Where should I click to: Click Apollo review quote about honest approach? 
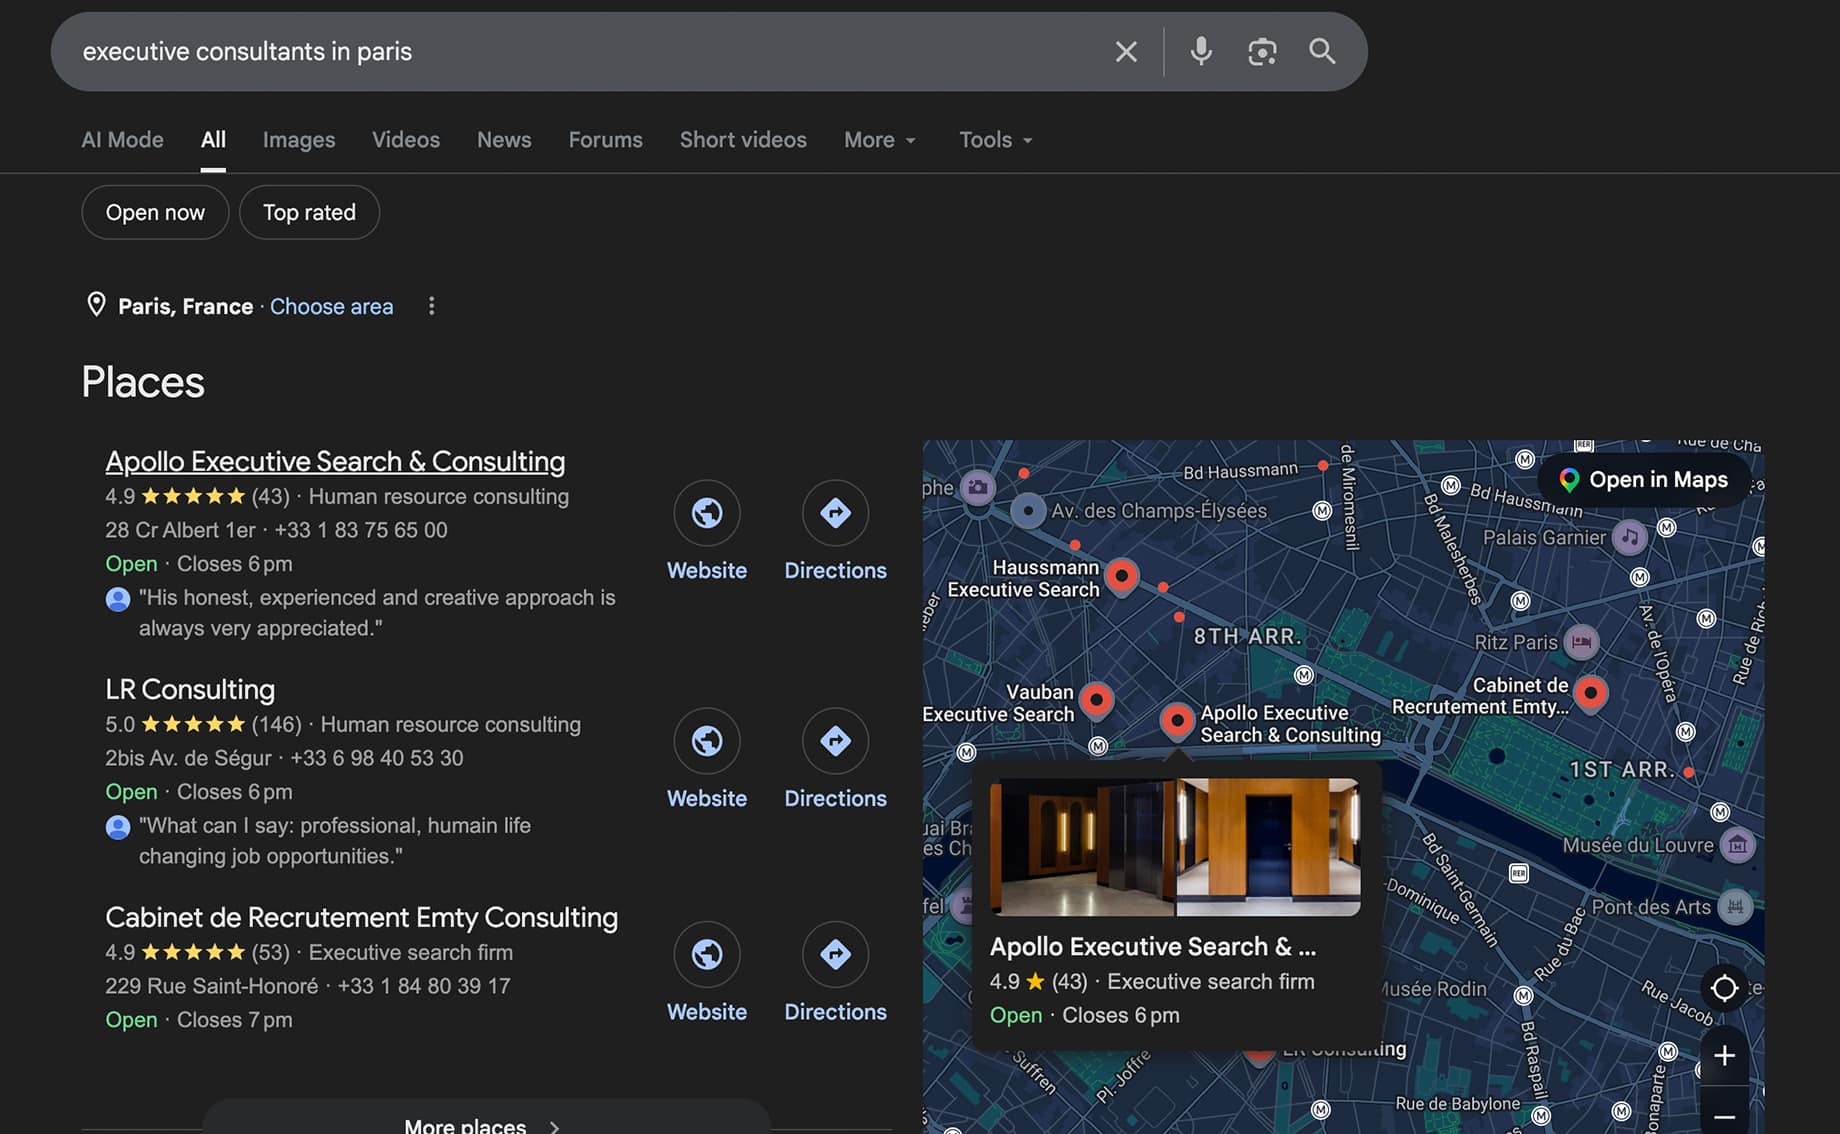click(x=377, y=613)
